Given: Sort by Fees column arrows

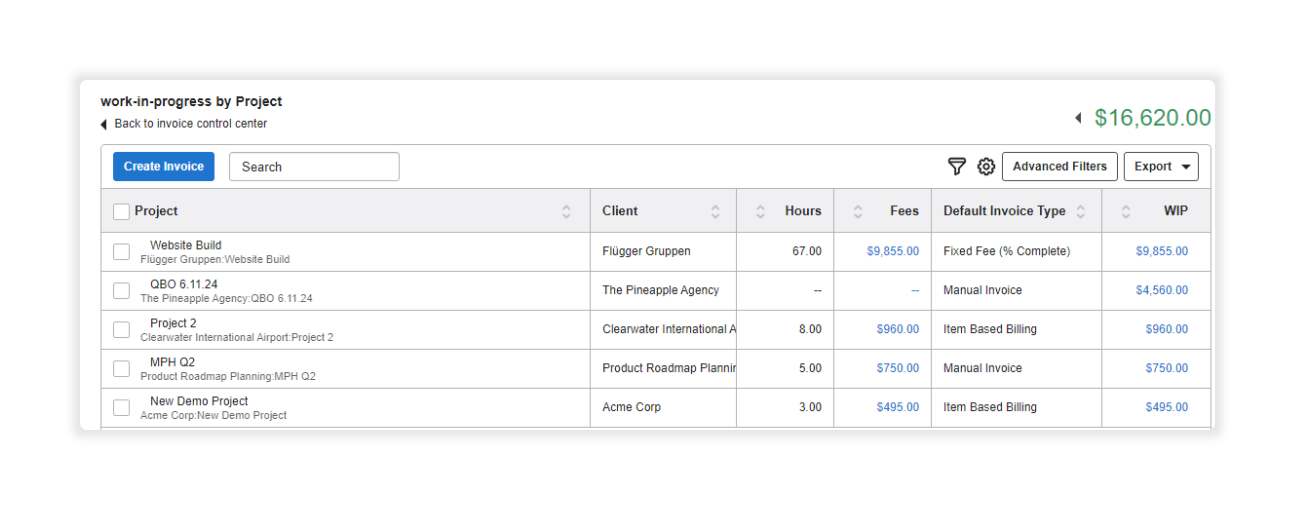Looking at the screenshot, I should (858, 211).
